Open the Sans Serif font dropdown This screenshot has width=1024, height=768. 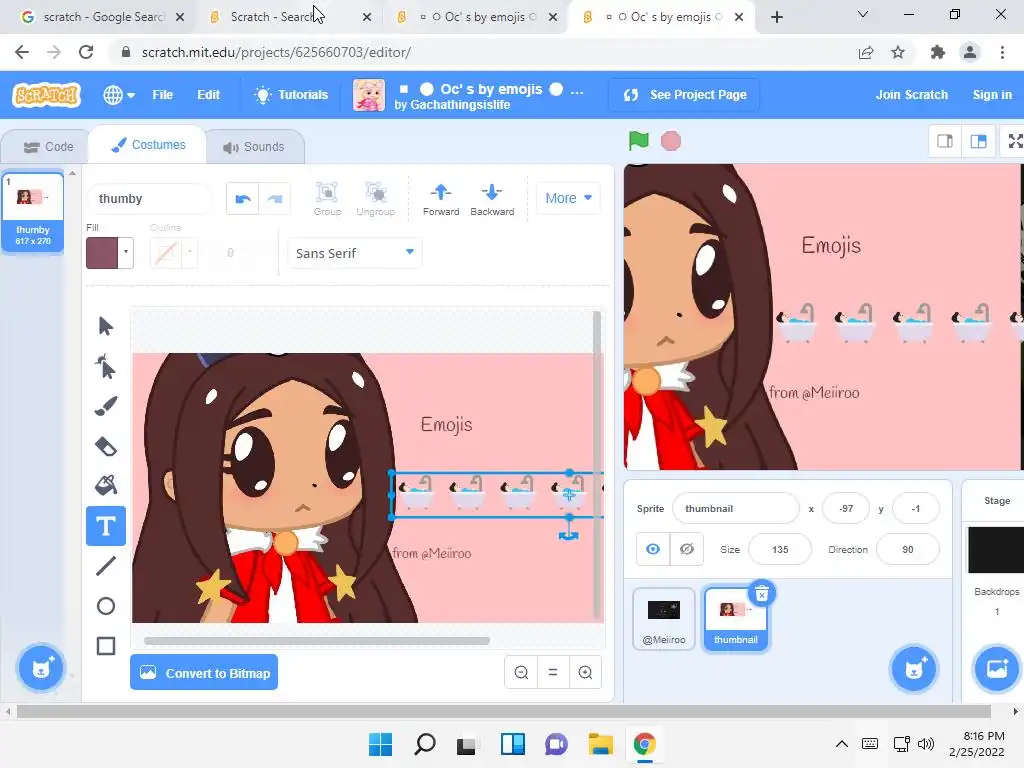point(355,253)
